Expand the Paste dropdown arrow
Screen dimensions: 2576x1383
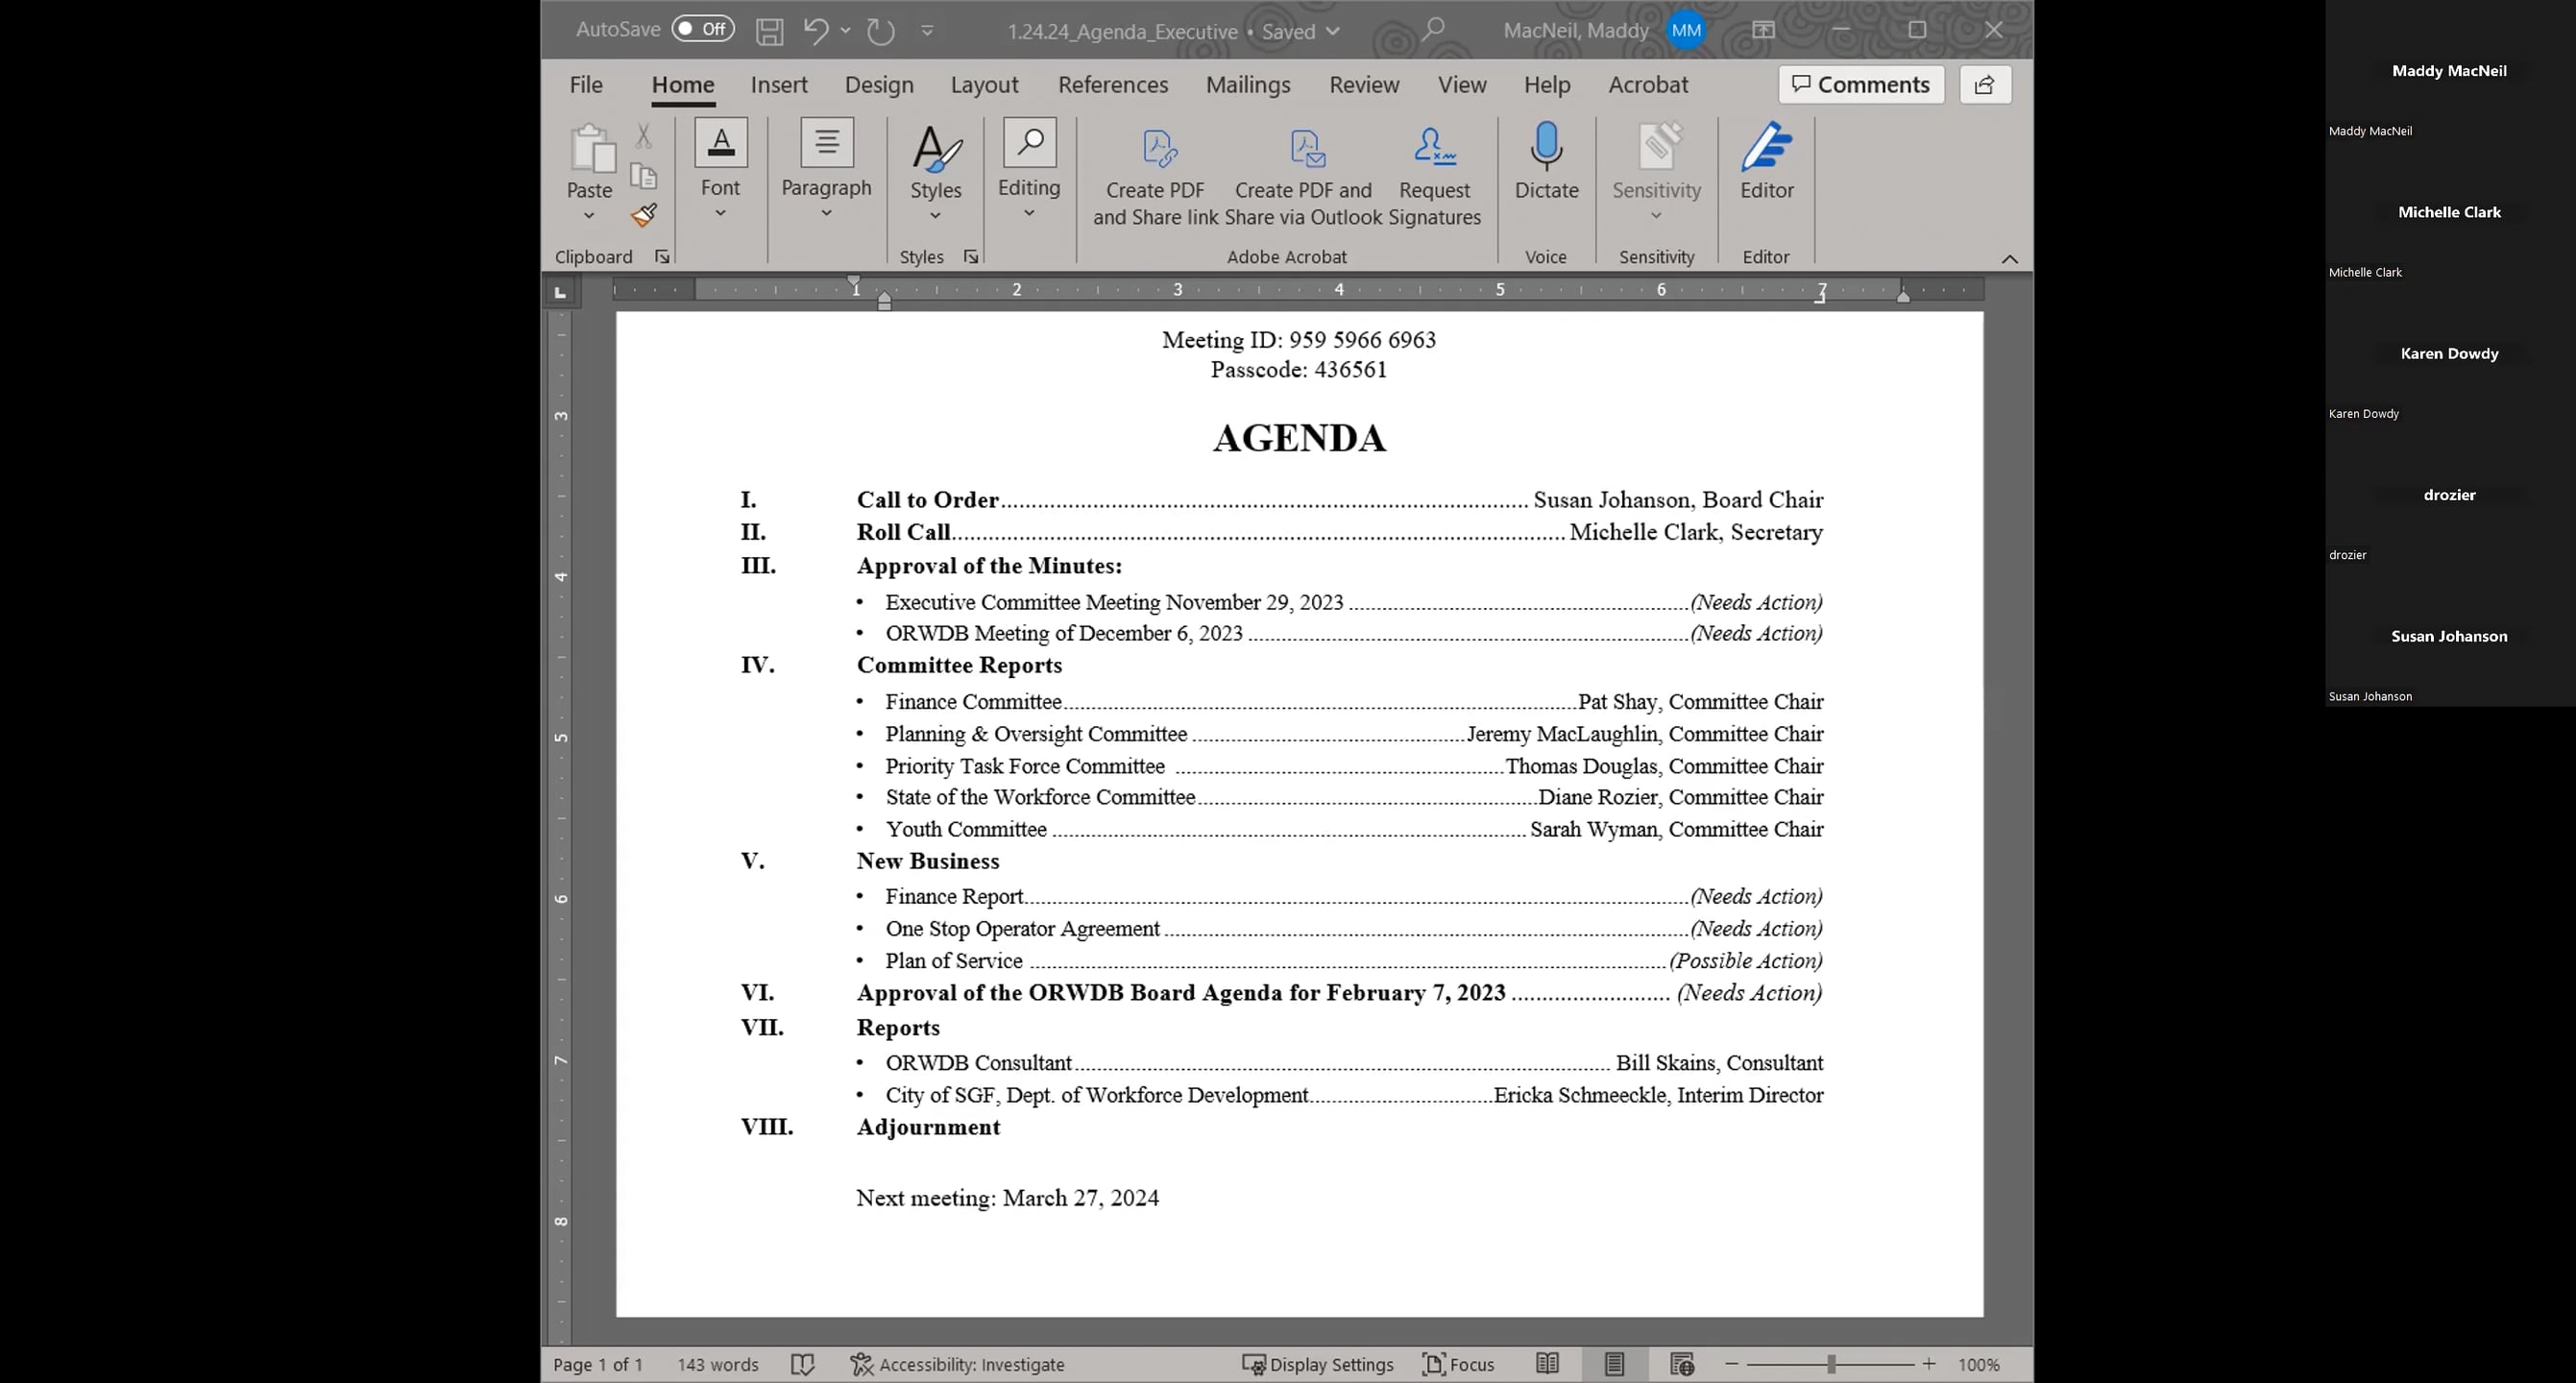(x=588, y=215)
